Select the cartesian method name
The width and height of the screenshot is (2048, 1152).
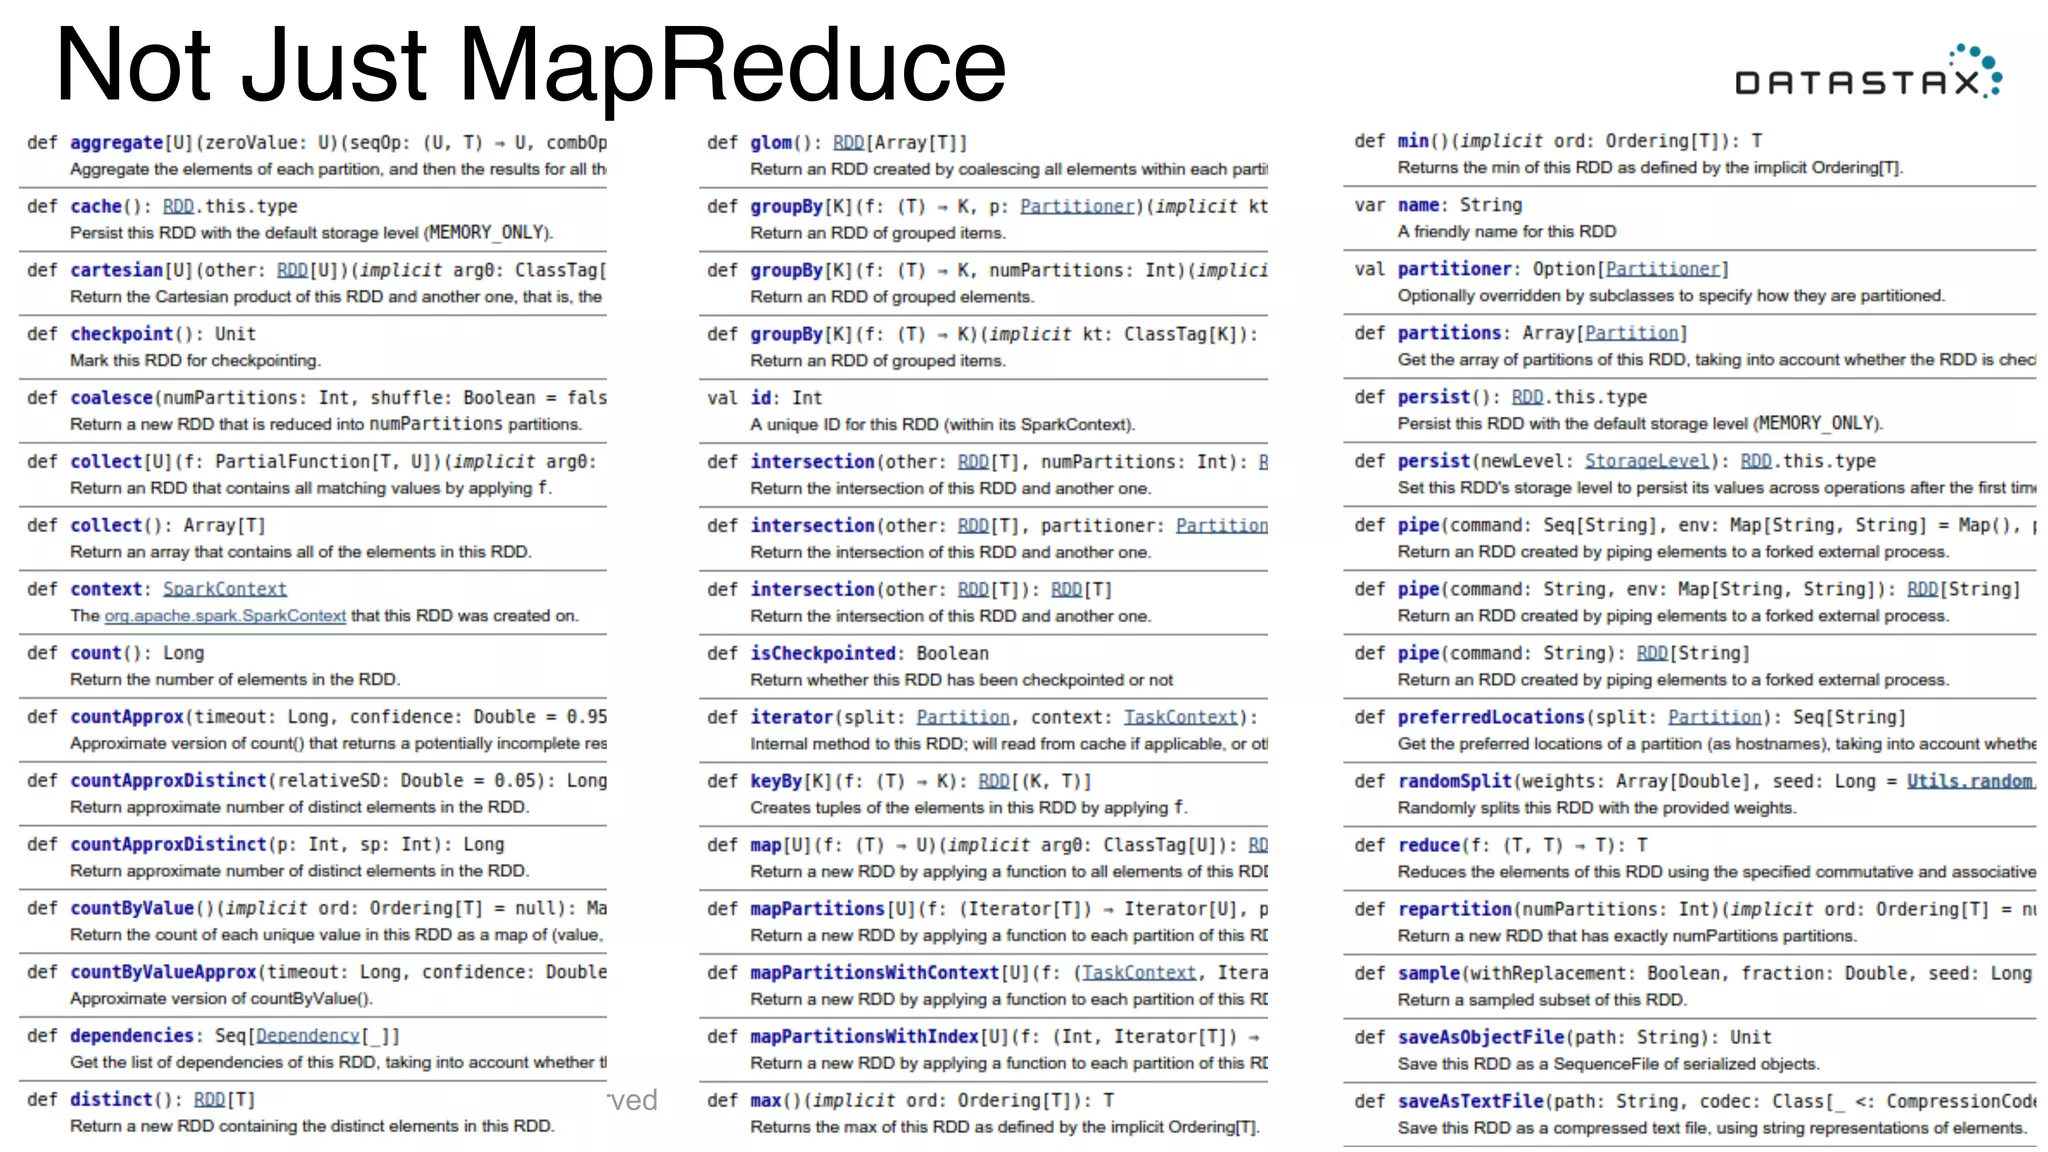tap(116, 270)
